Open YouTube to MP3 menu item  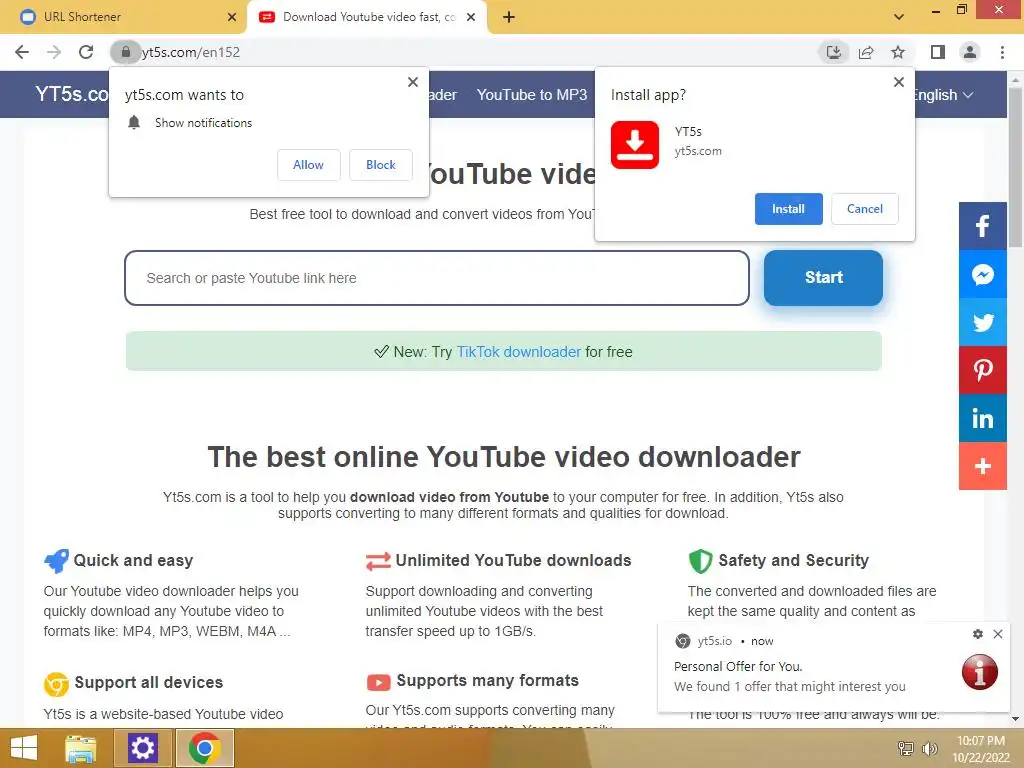(532, 95)
